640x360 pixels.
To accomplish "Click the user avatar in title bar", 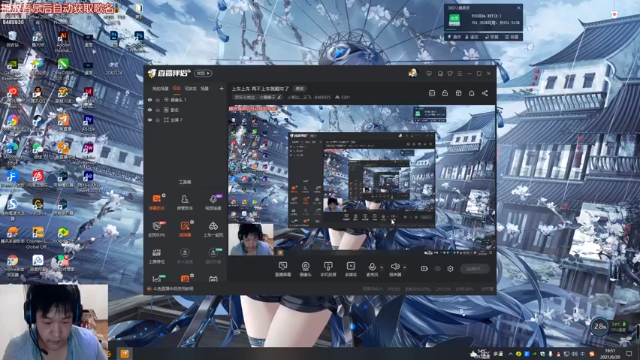I will pos(413,73).
